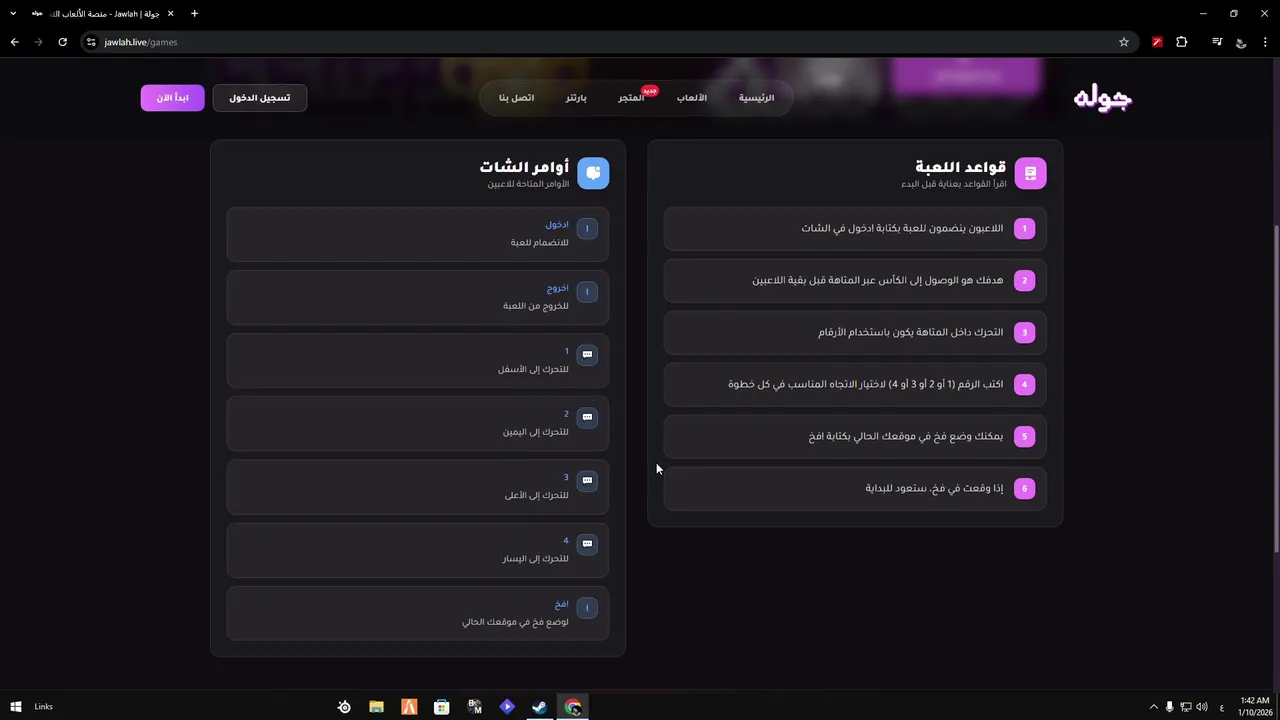Image resolution: width=1280 pixels, height=720 pixels.
Task: Click the جوله site logo
Action: [1102, 98]
